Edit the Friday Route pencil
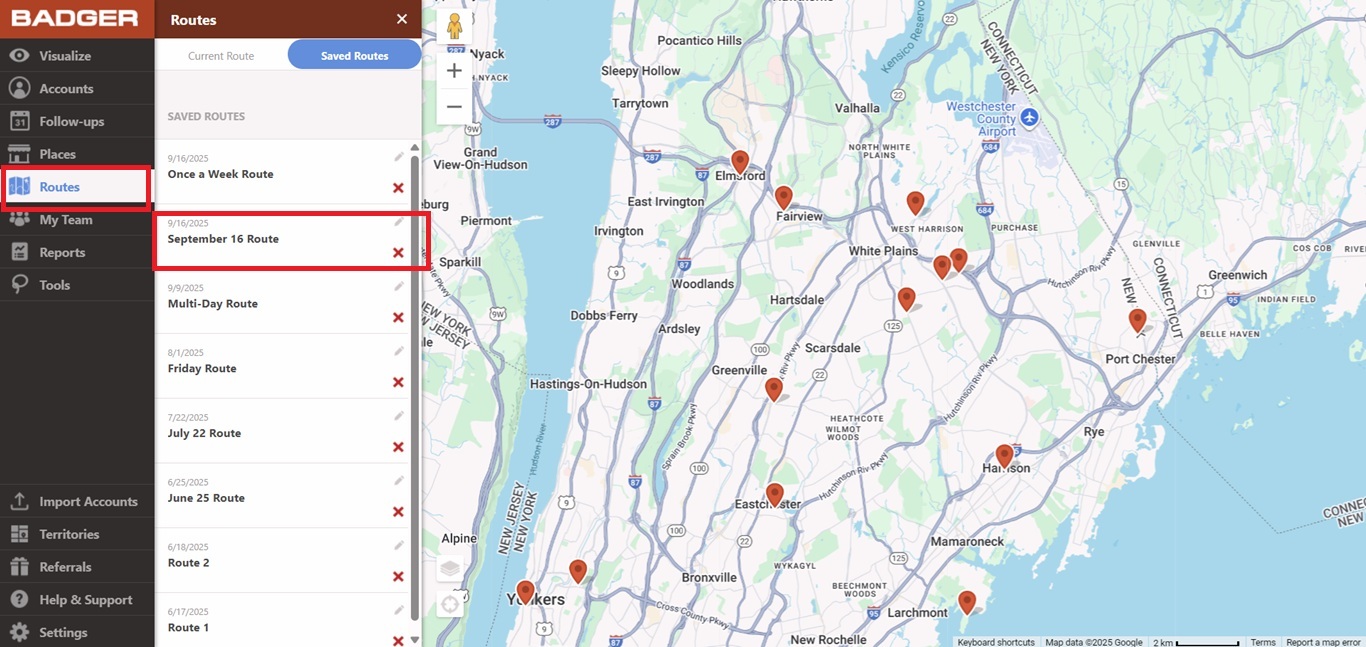 click(399, 351)
